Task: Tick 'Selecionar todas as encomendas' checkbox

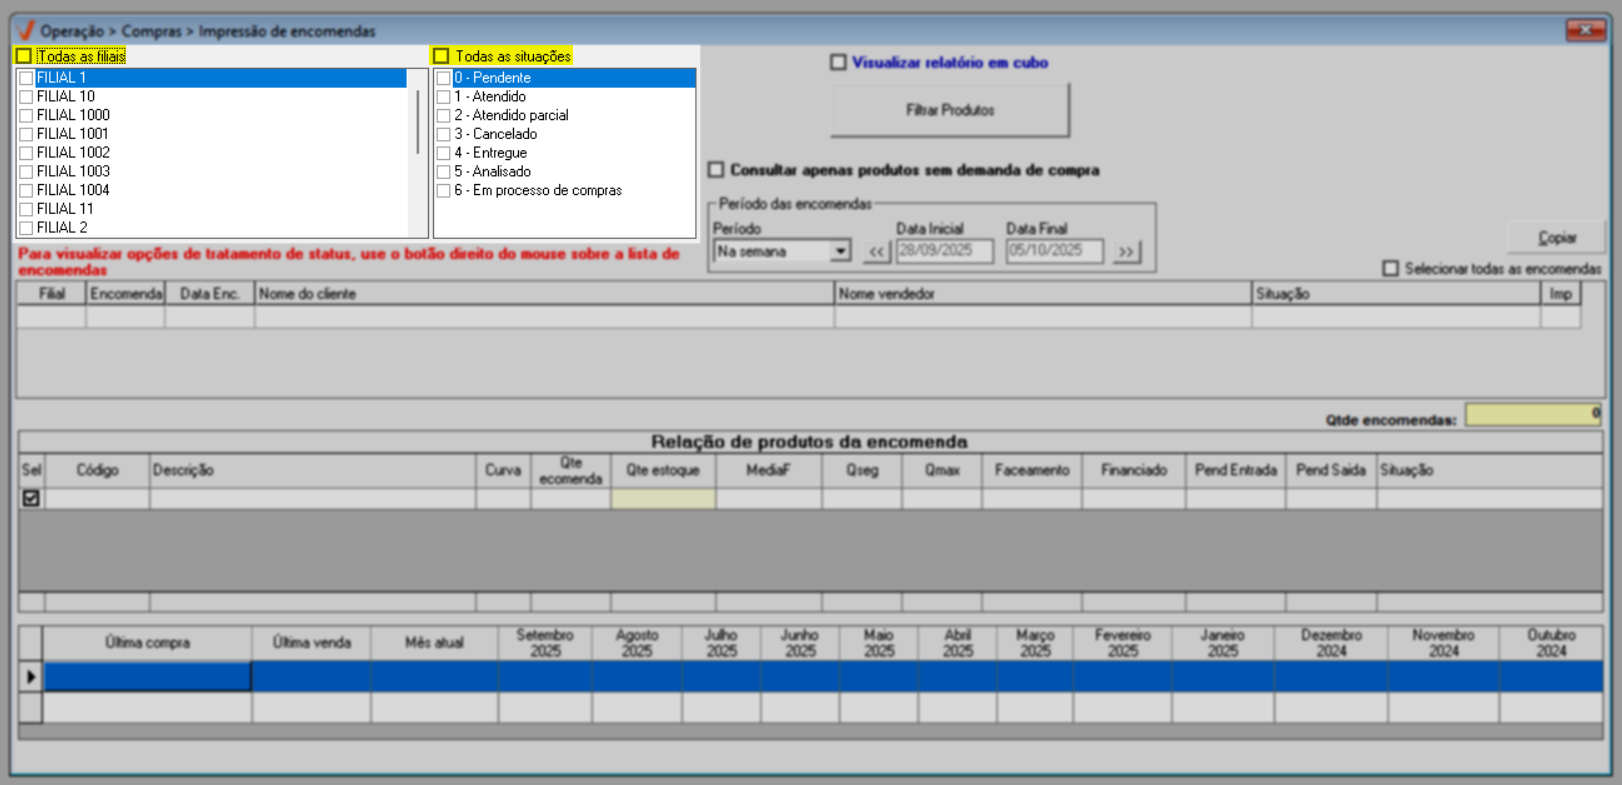Action: 1390,268
